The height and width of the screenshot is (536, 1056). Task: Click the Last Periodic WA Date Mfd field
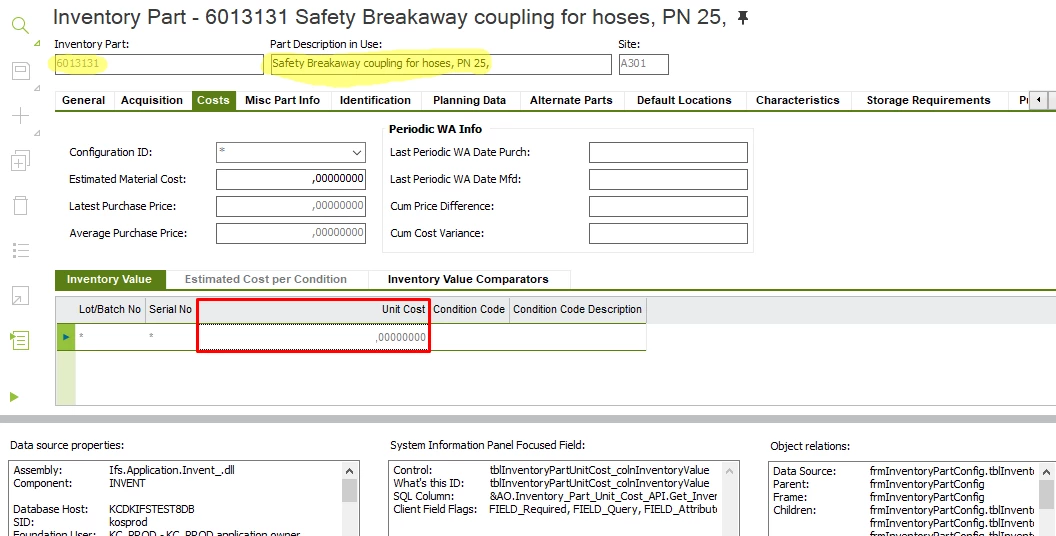(668, 179)
